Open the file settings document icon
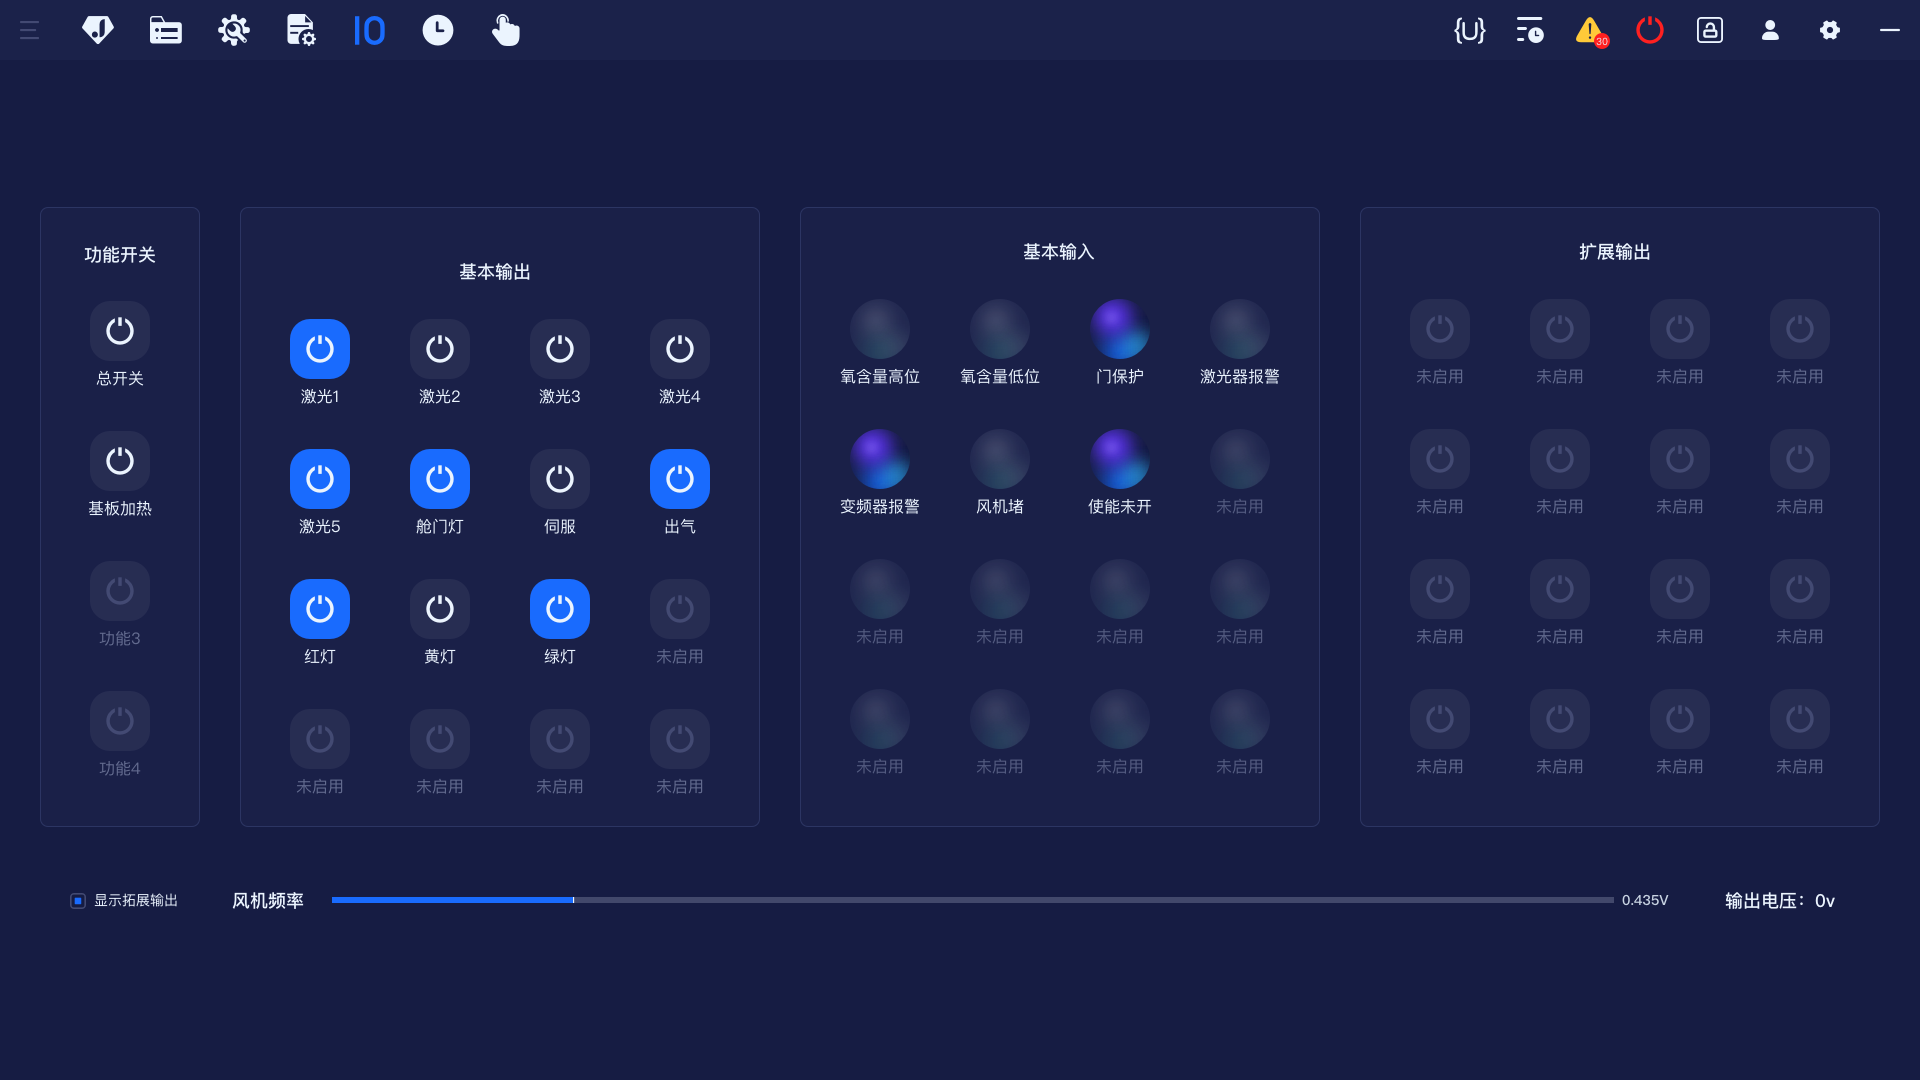The height and width of the screenshot is (1080, 1920). 301,30
